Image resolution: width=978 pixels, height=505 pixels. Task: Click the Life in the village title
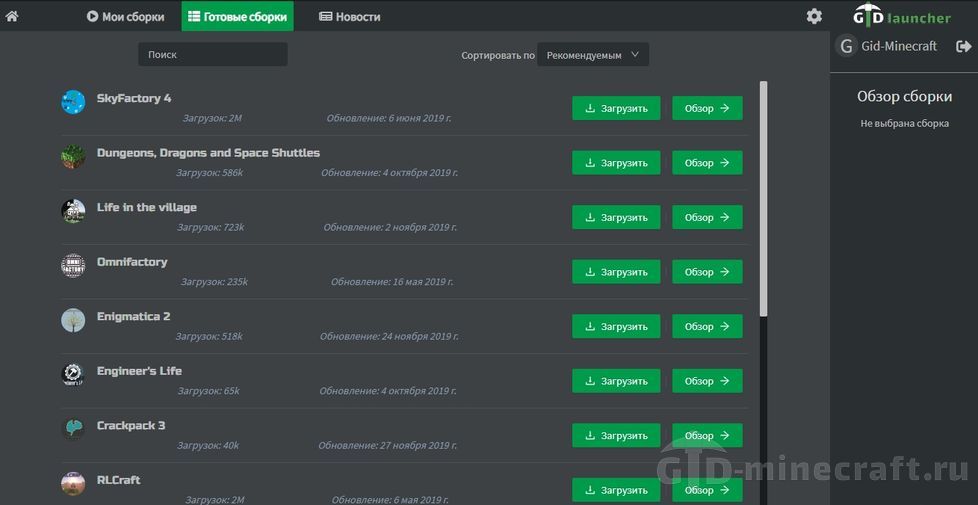147,208
